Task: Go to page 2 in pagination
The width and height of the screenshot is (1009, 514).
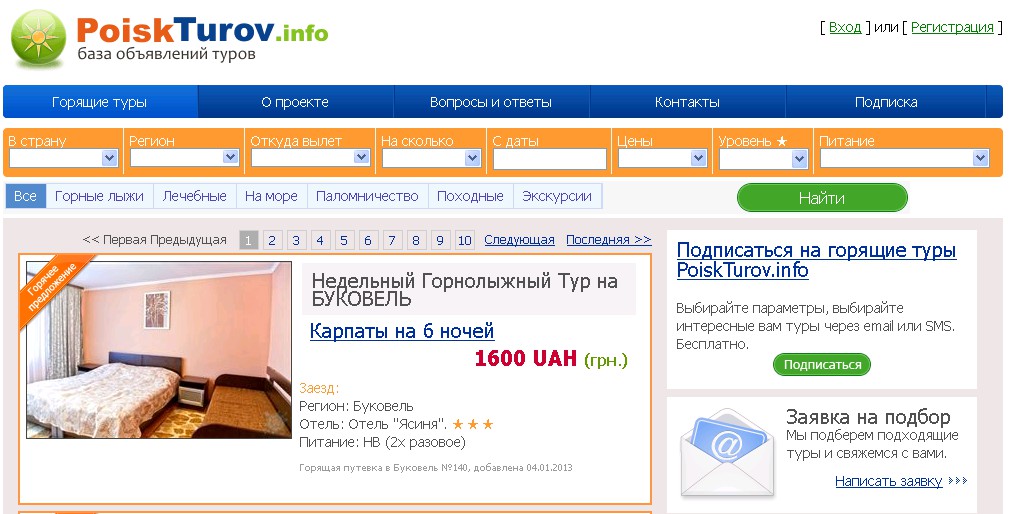Action: pyautogui.click(x=272, y=241)
